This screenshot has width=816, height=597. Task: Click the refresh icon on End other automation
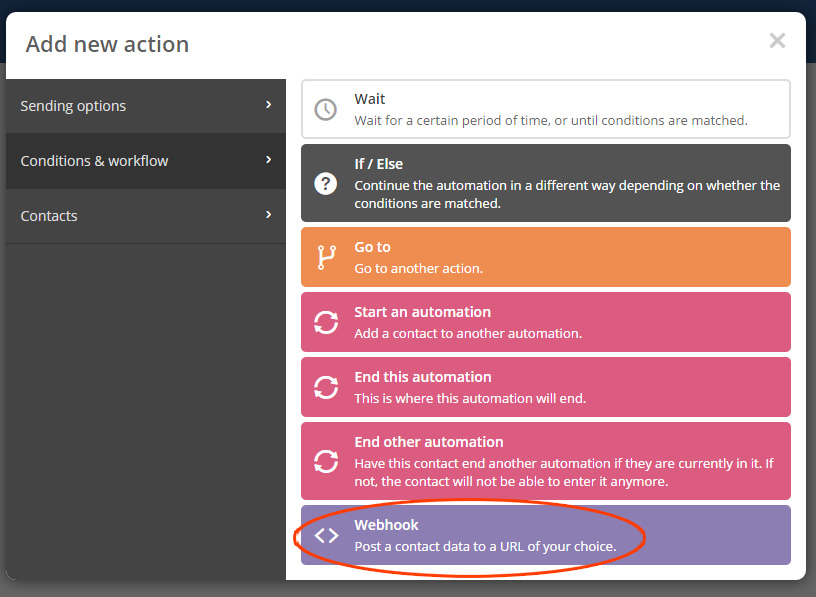(x=326, y=461)
